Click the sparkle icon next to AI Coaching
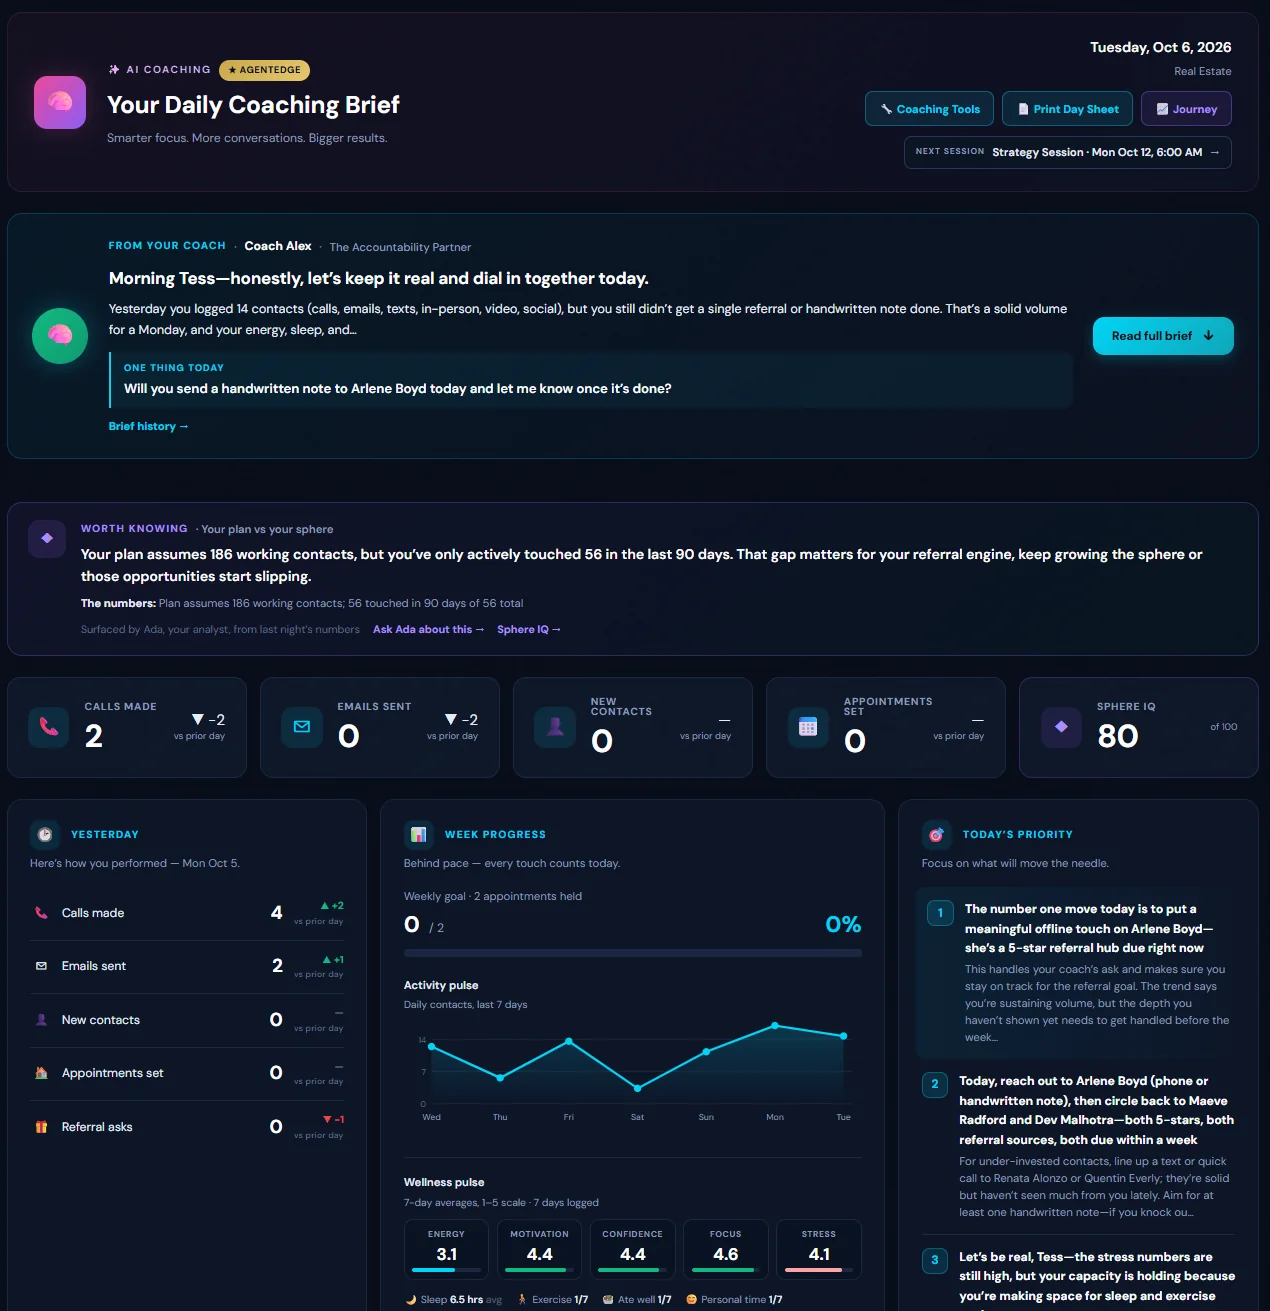This screenshot has height=1311, width=1270. (114, 70)
